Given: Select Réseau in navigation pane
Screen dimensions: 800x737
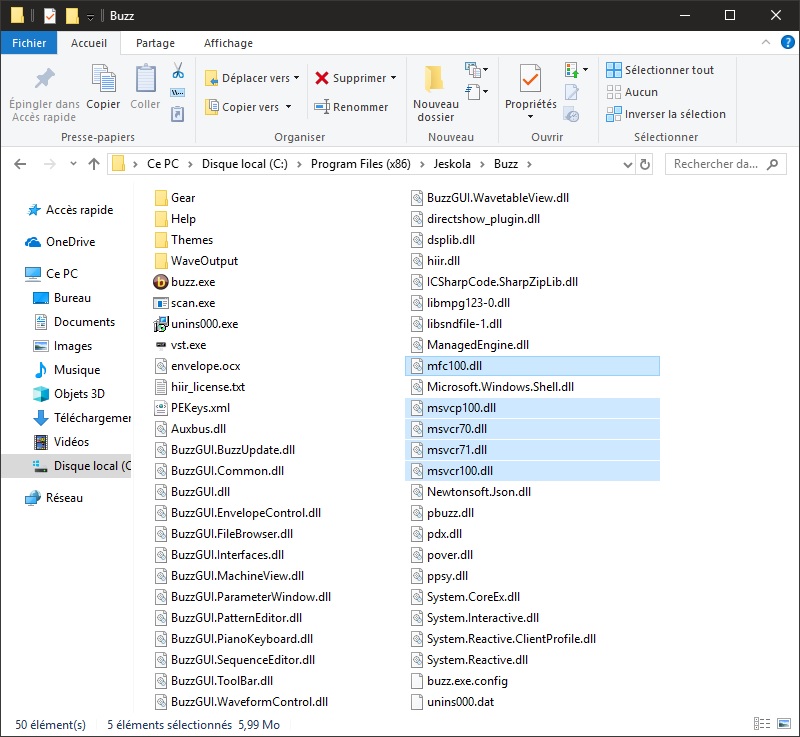Looking at the screenshot, I should click(x=55, y=498).
